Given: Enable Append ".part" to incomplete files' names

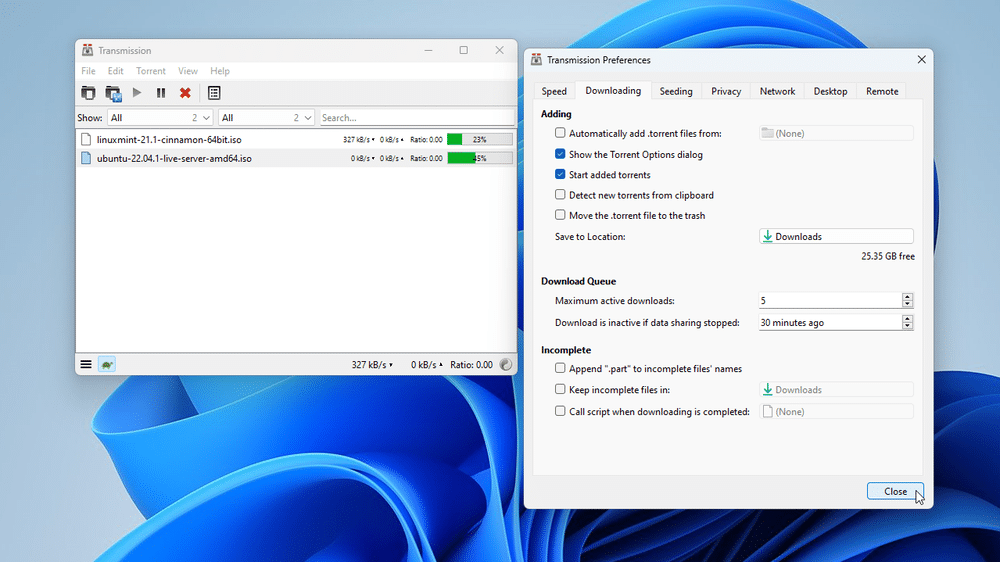Looking at the screenshot, I should [x=560, y=369].
